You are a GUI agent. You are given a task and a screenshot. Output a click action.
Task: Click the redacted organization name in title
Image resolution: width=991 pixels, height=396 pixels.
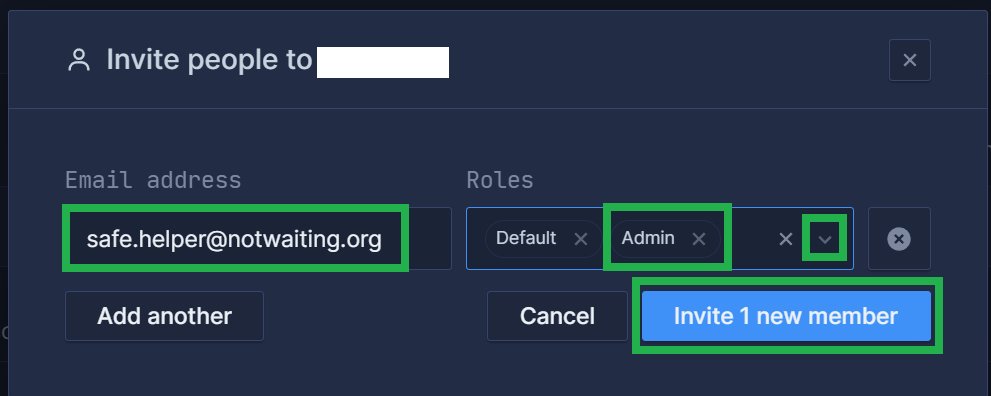pyautogui.click(x=383, y=62)
